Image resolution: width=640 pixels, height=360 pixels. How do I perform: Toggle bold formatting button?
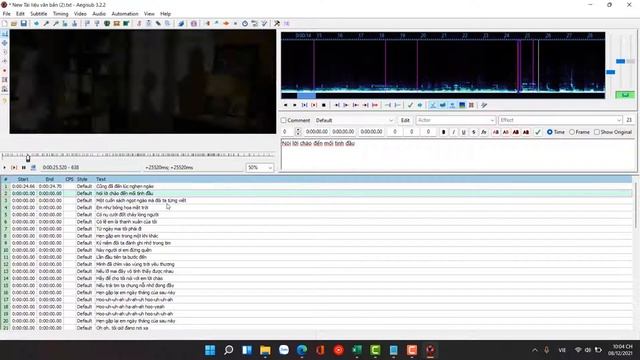444,132
